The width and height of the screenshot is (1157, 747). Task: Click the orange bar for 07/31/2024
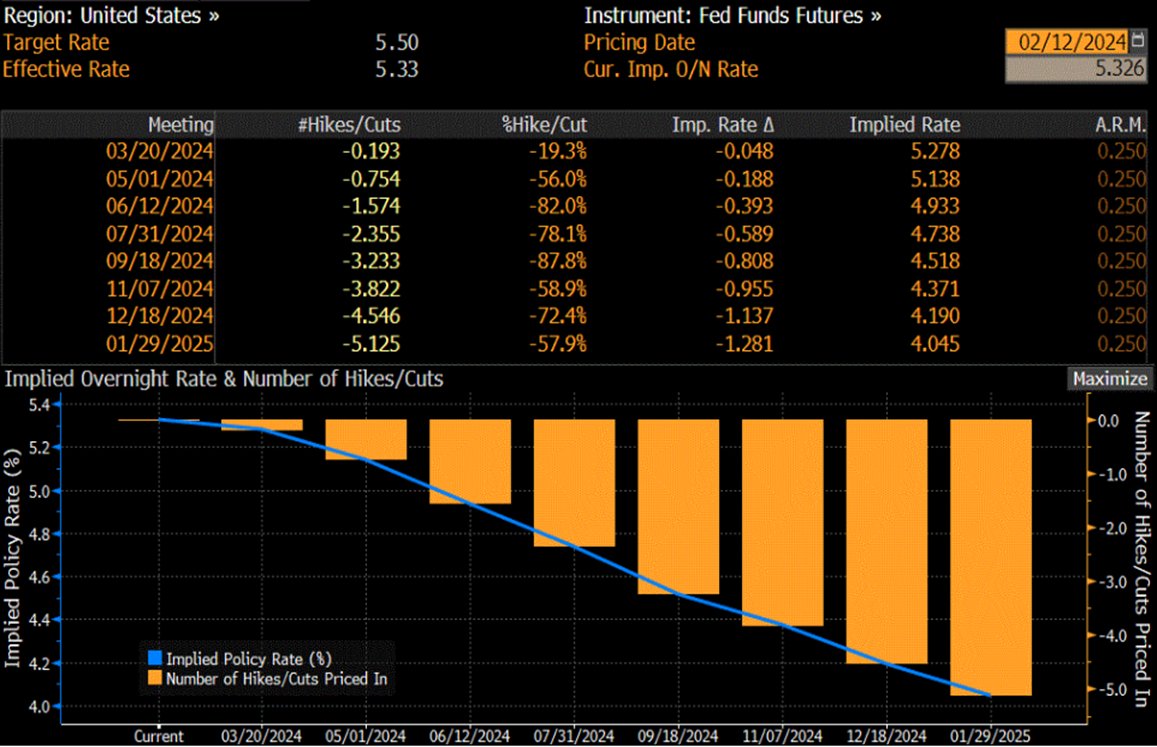coord(574,482)
